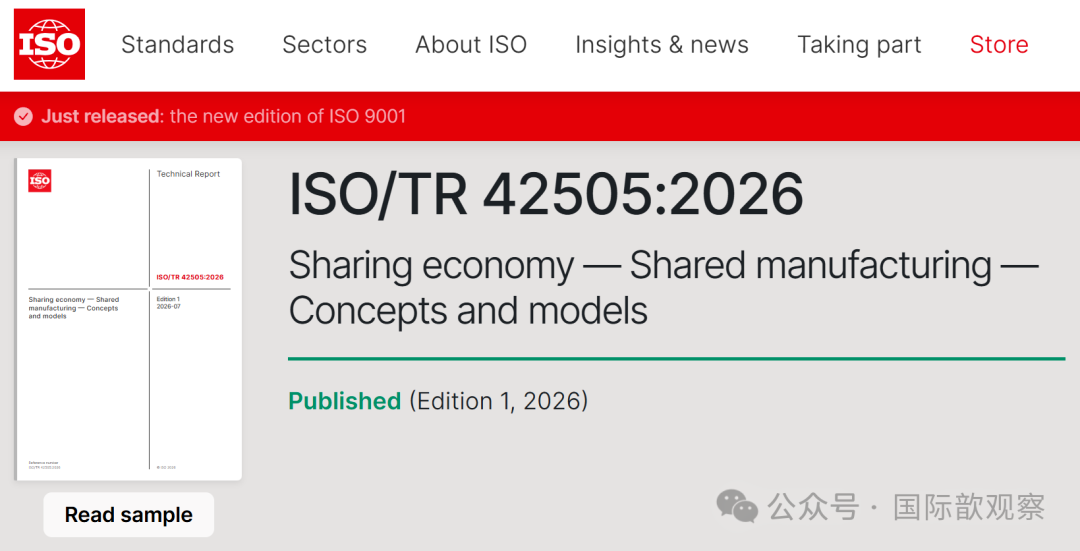Open the document cover thumbnail

pyautogui.click(x=129, y=319)
